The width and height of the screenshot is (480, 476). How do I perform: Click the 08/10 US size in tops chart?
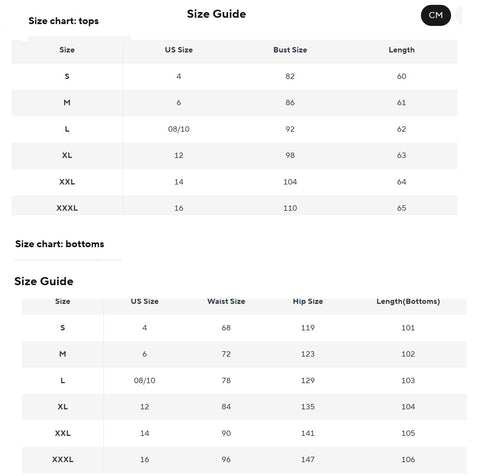[179, 129]
